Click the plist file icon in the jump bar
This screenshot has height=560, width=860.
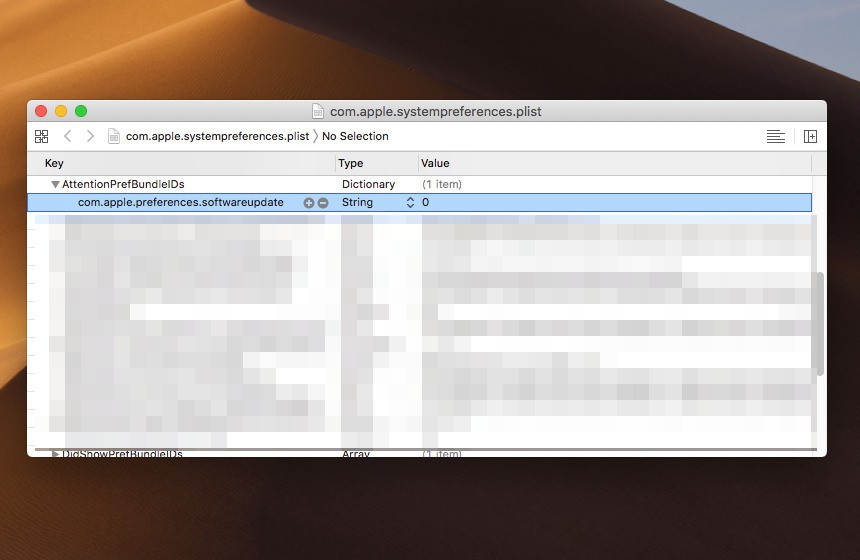[114, 136]
